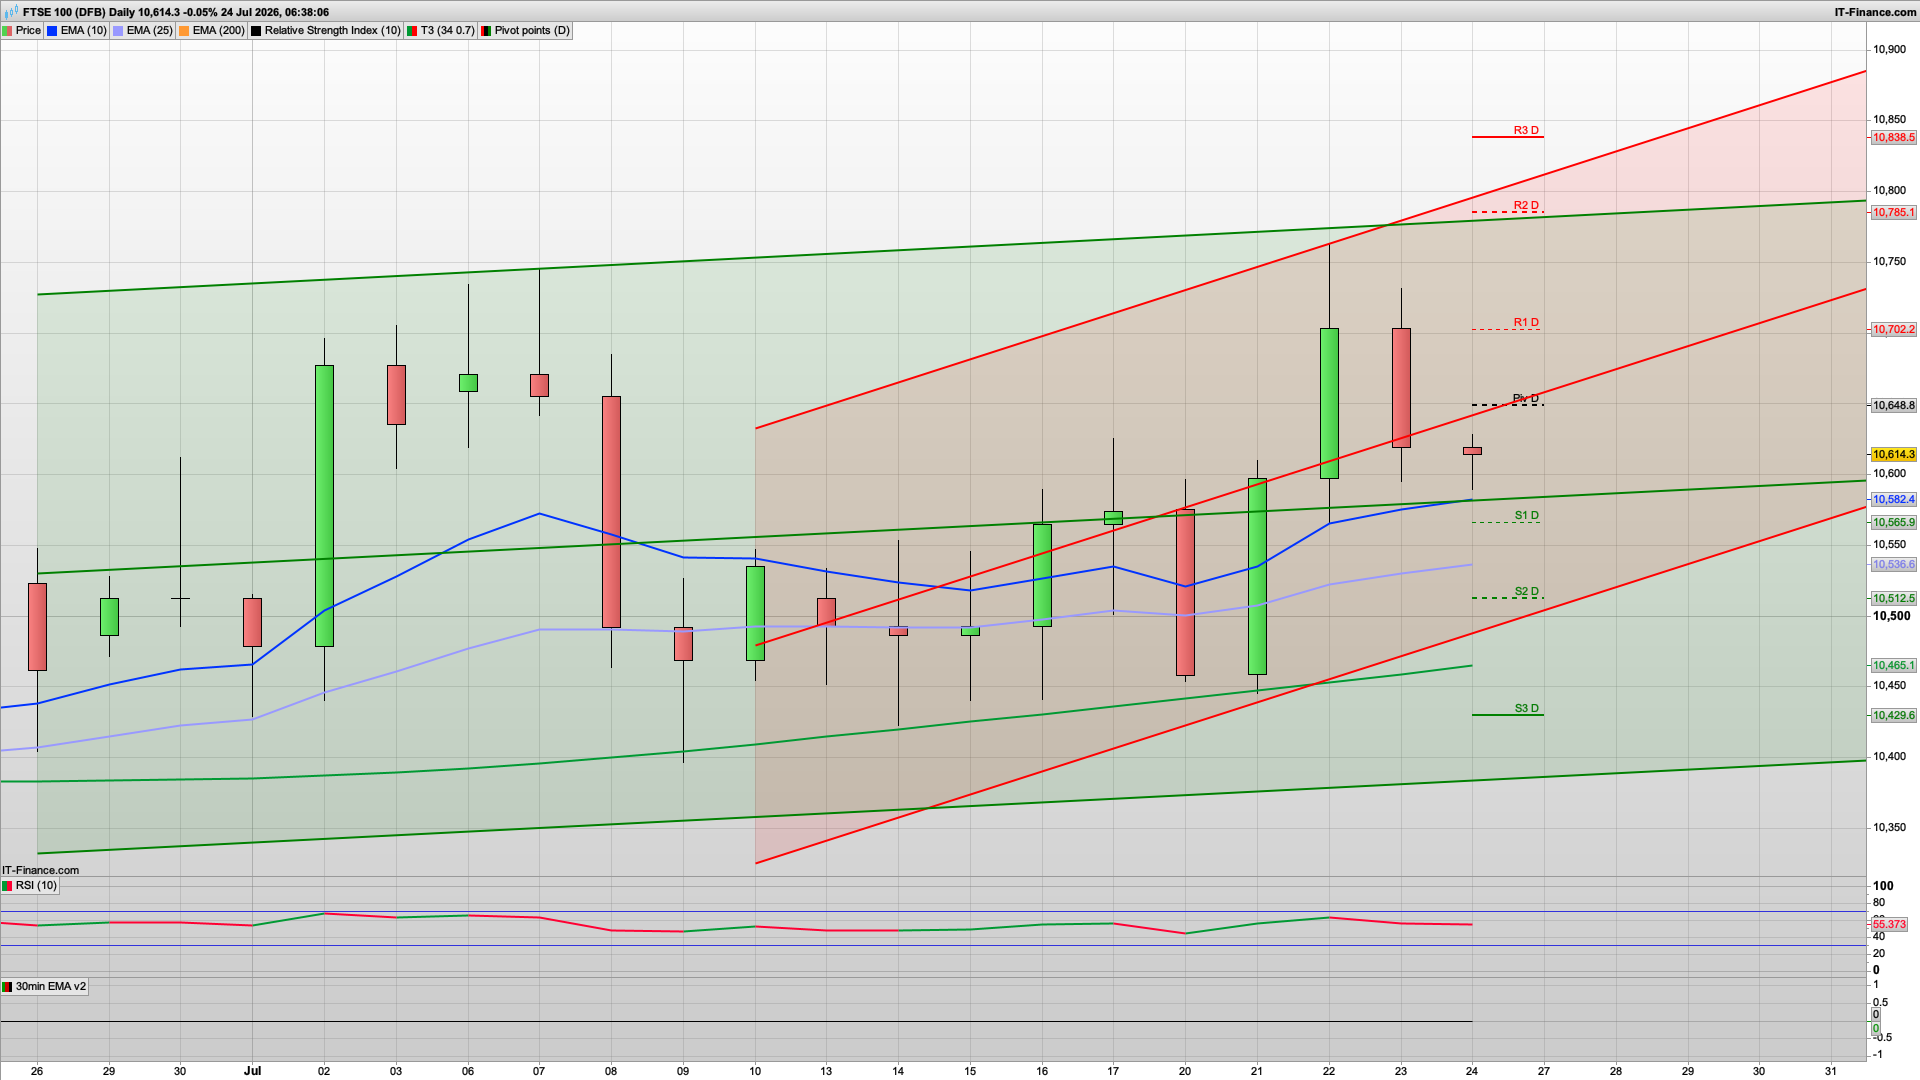Click the yellow 10,614.3 current price tag
The height and width of the screenshot is (1080, 1920).
(x=1894, y=455)
